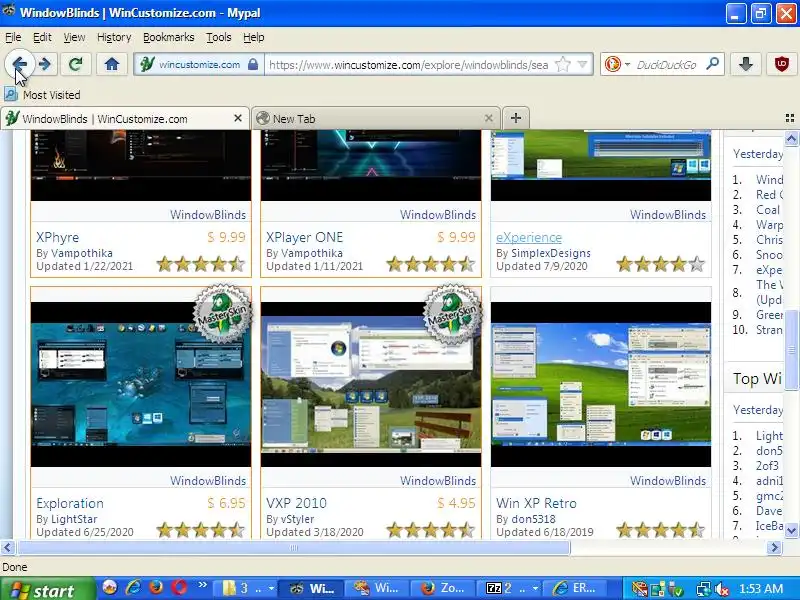Screen dimensions: 800x600
Task: Click the padlock site security icon
Action: (253, 64)
